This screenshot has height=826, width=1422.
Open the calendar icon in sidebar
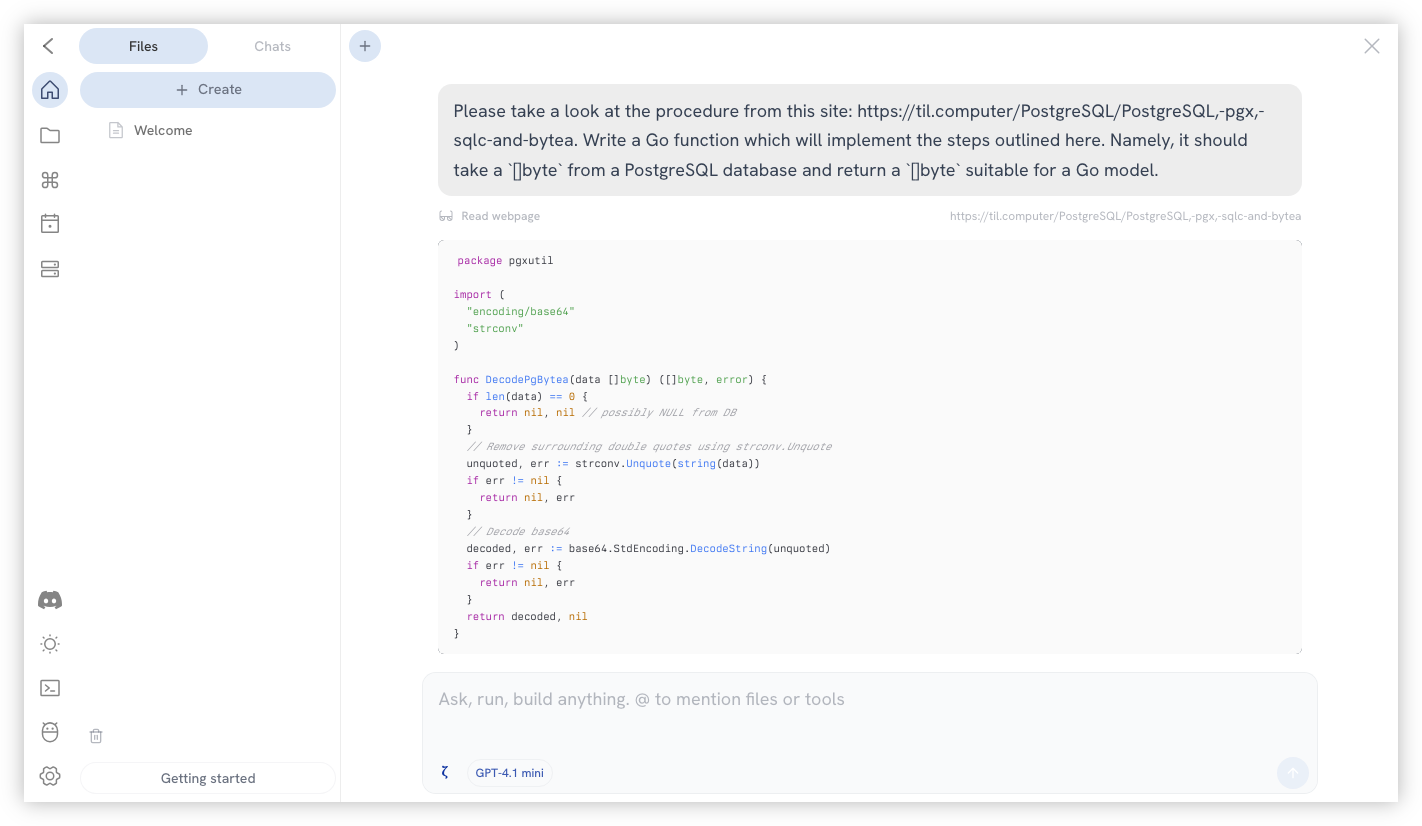point(50,224)
